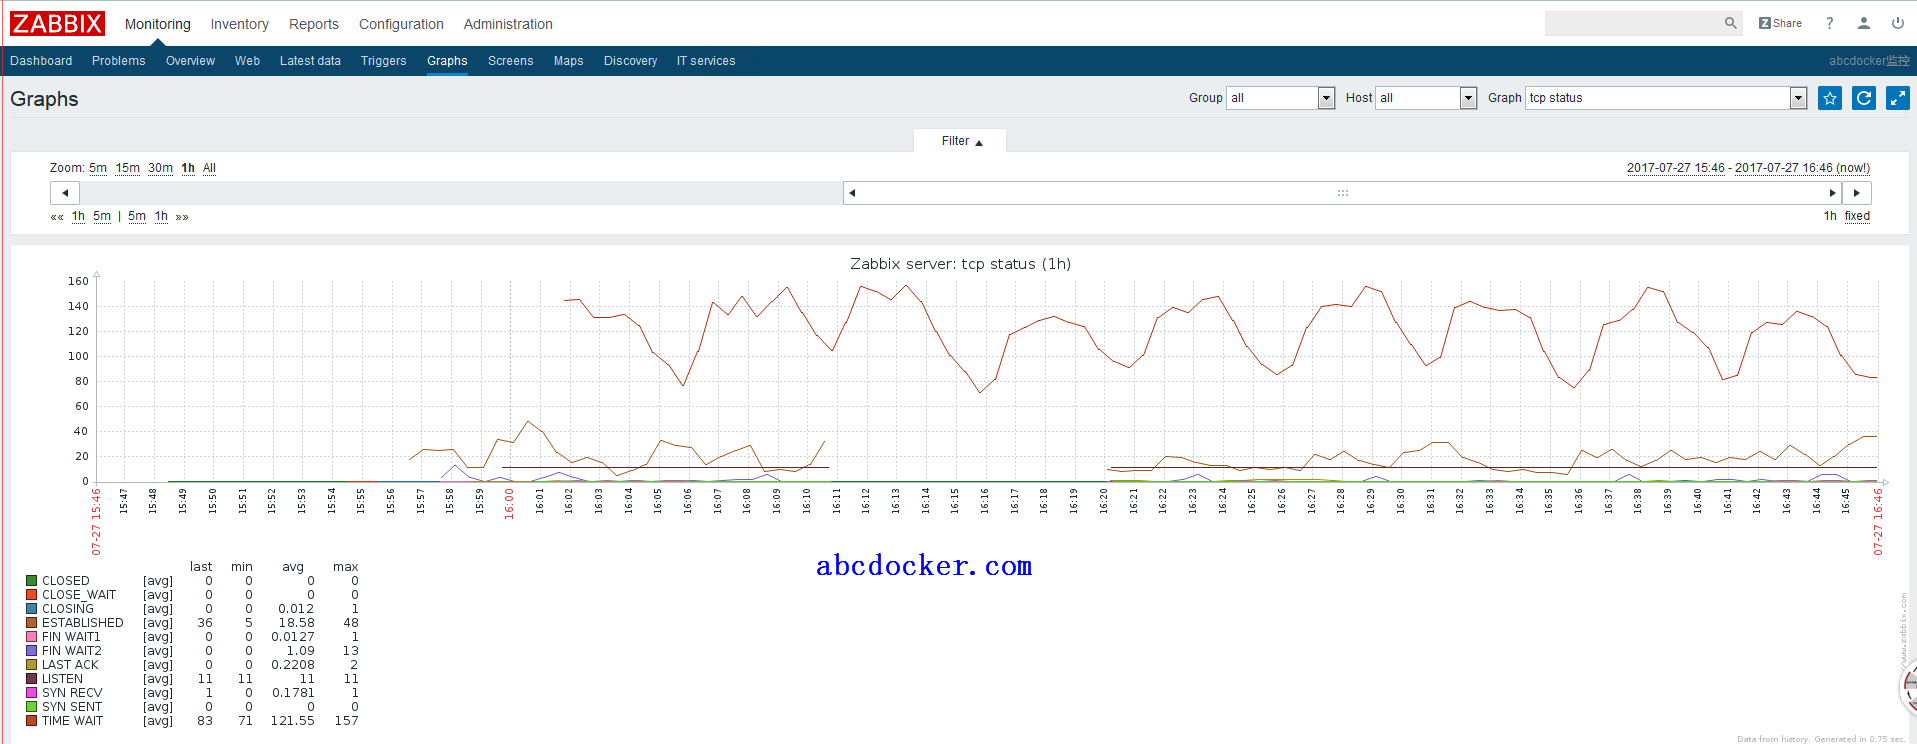This screenshot has width=1917, height=744.
Task: Switch to the Latest data tab
Action: pos(310,61)
